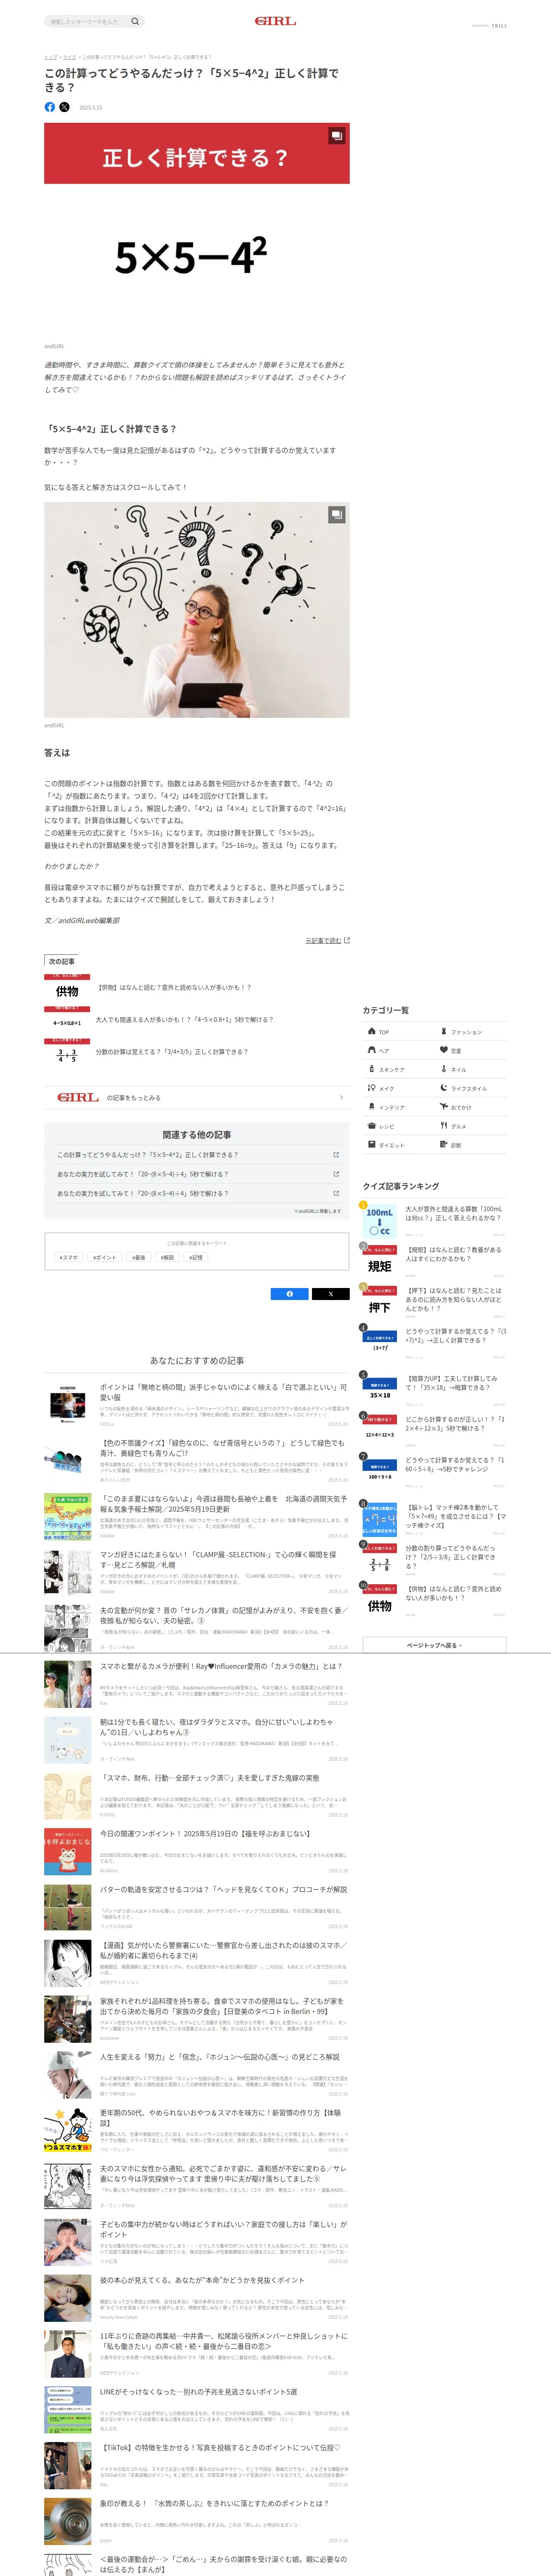Viewport: 551px width, 2576px height.
Task: Open recommended article 今日の開運ワンポイント 福を呼ぶおまじない
Action: click(197, 1852)
